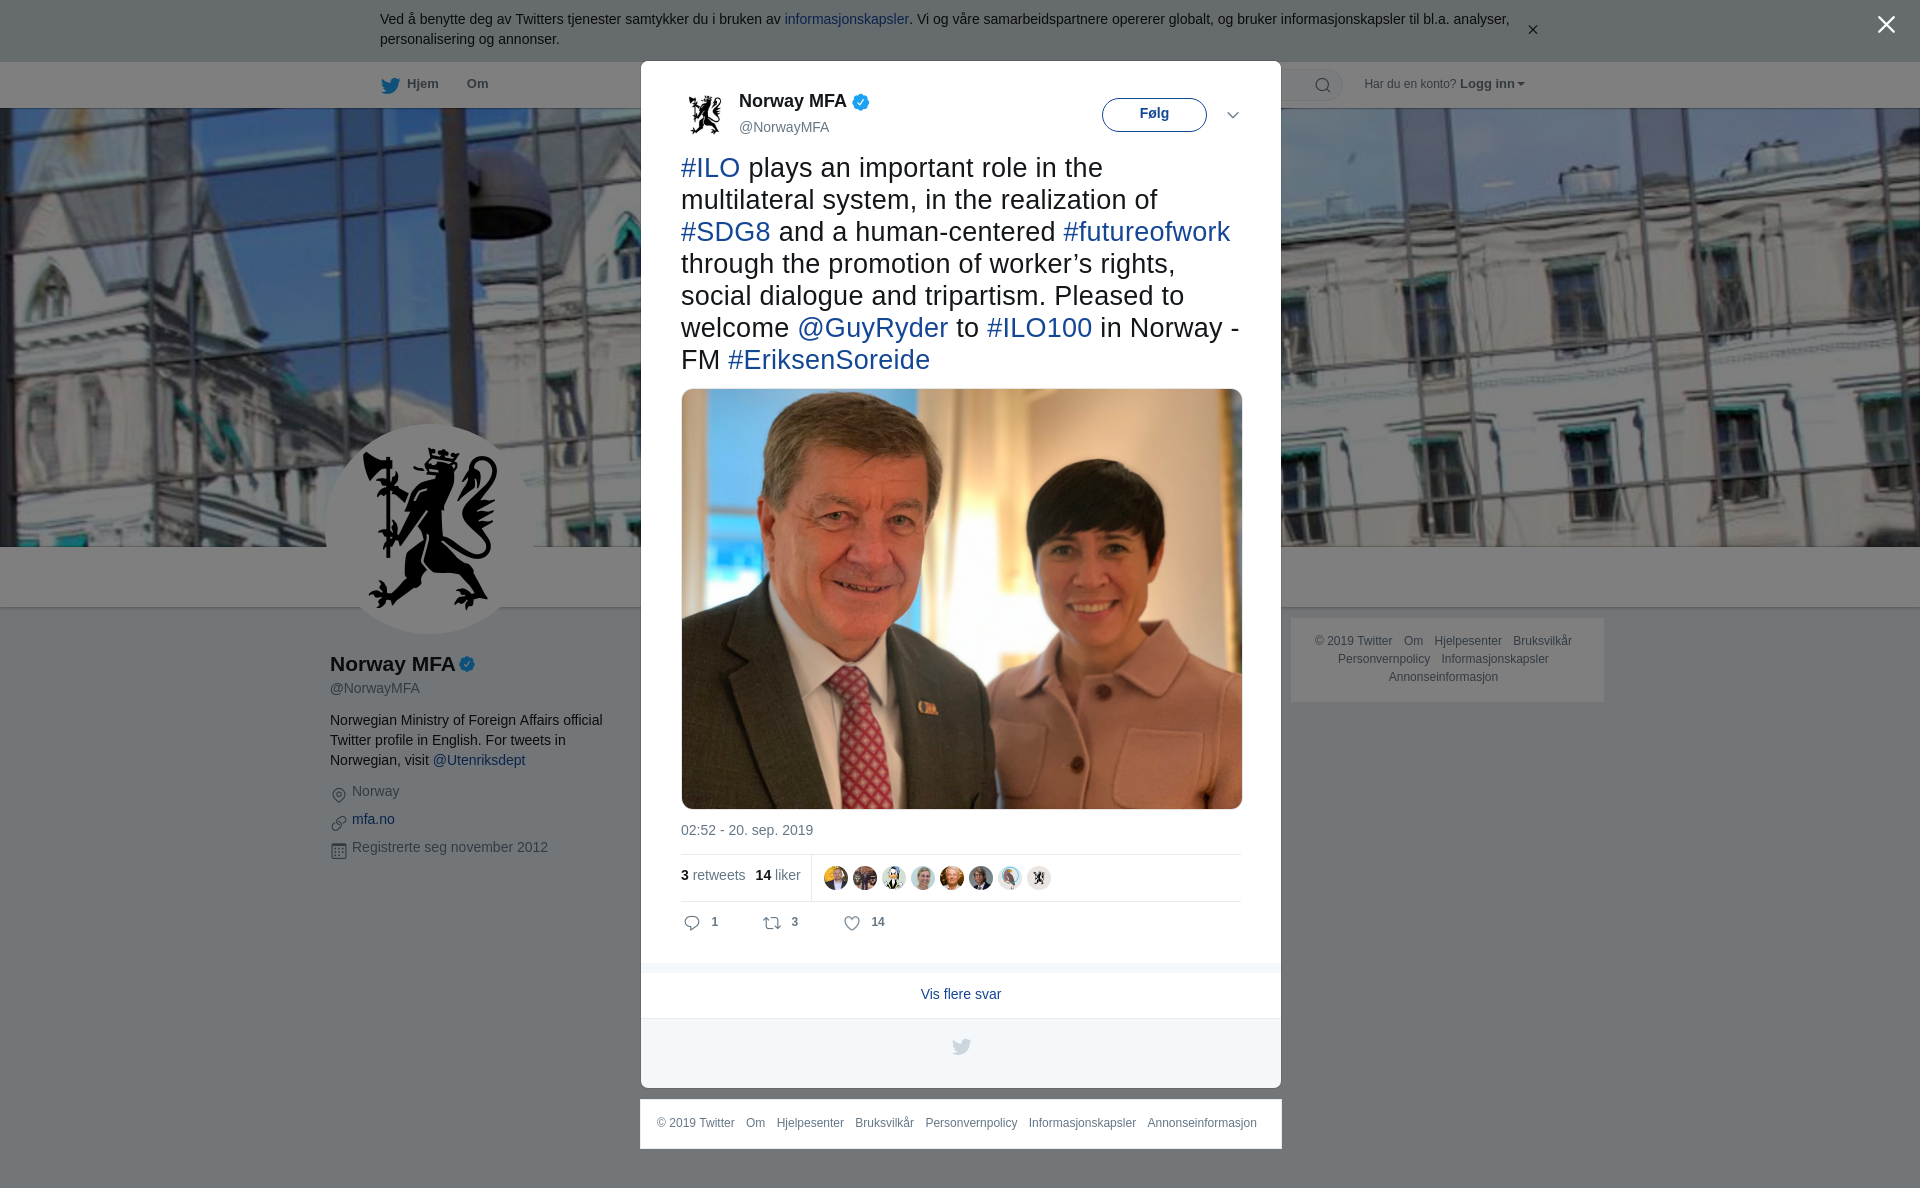Open the informasjonskapsler link in the banner
1920x1188 pixels.
click(846, 19)
